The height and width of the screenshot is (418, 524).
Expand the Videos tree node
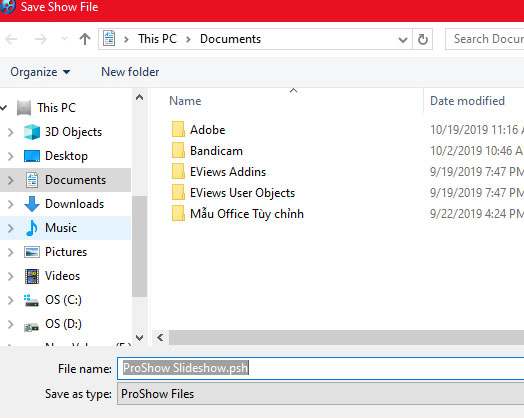click(x=11, y=277)
